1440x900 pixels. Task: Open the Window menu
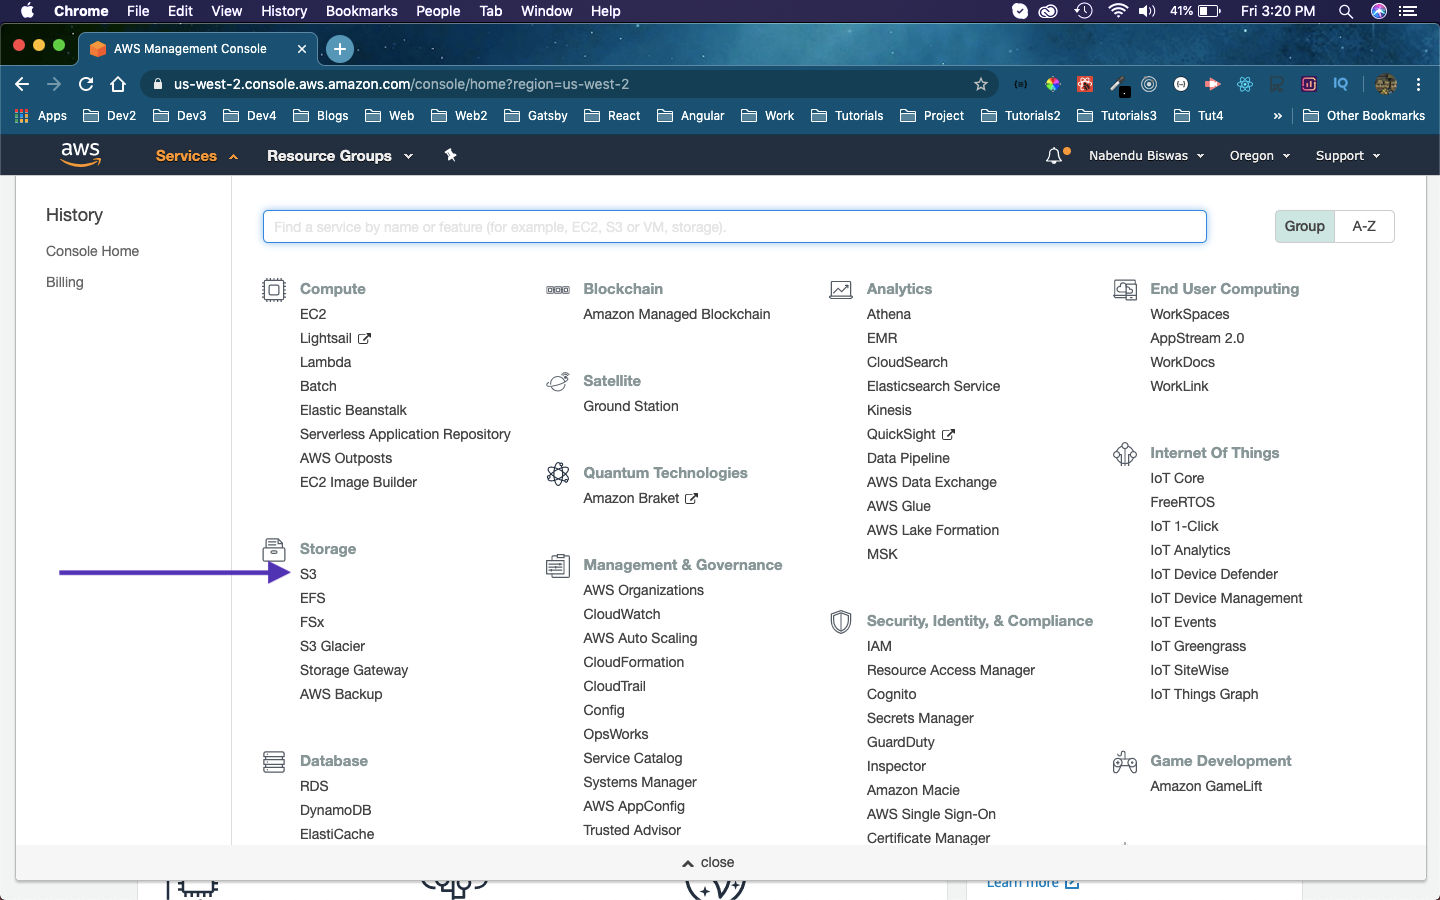tap(547, 11)
